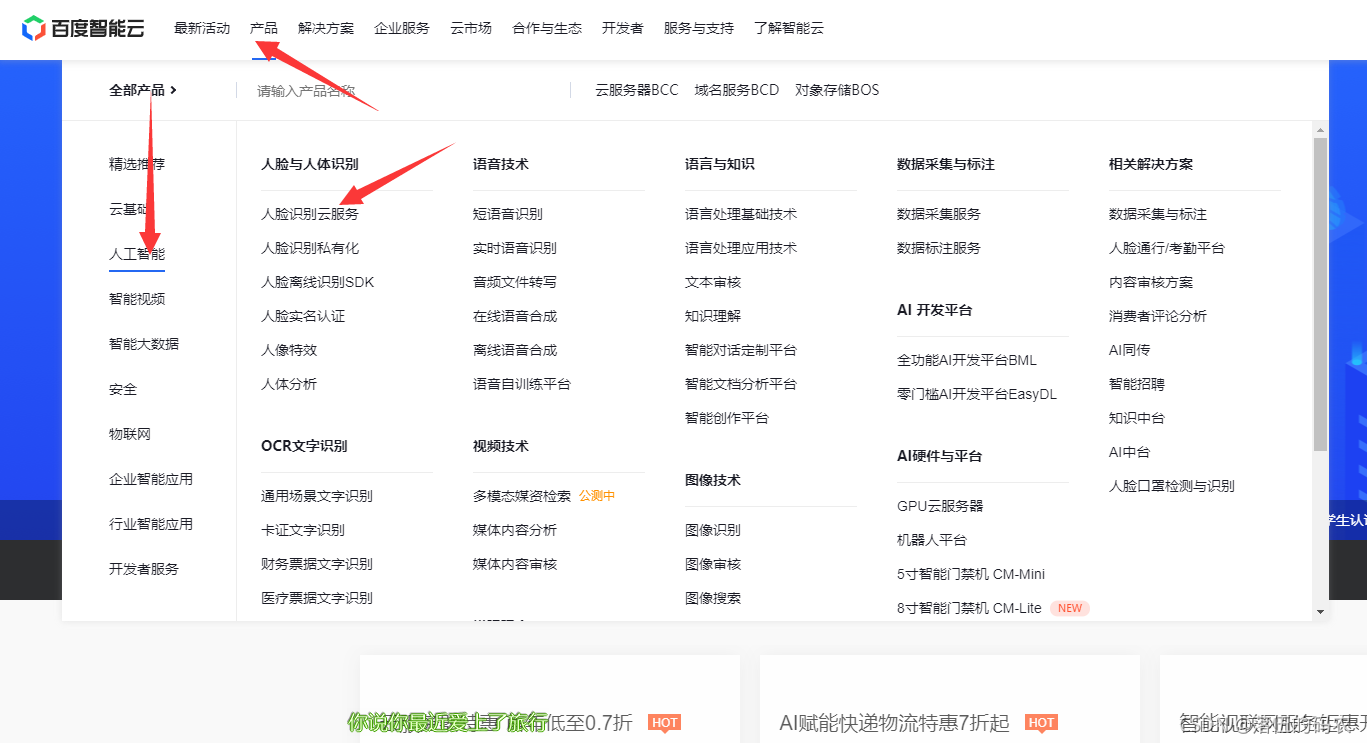Select 物联网 category
The image size is (1367, 743).
(130, 434)
